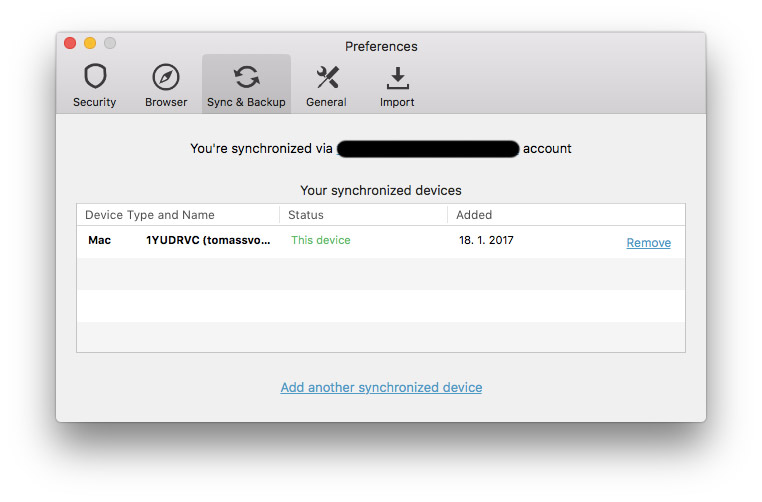Click Add another synchronized device link
Viewport: 762px width, 502px height.
tap(381, 388)
